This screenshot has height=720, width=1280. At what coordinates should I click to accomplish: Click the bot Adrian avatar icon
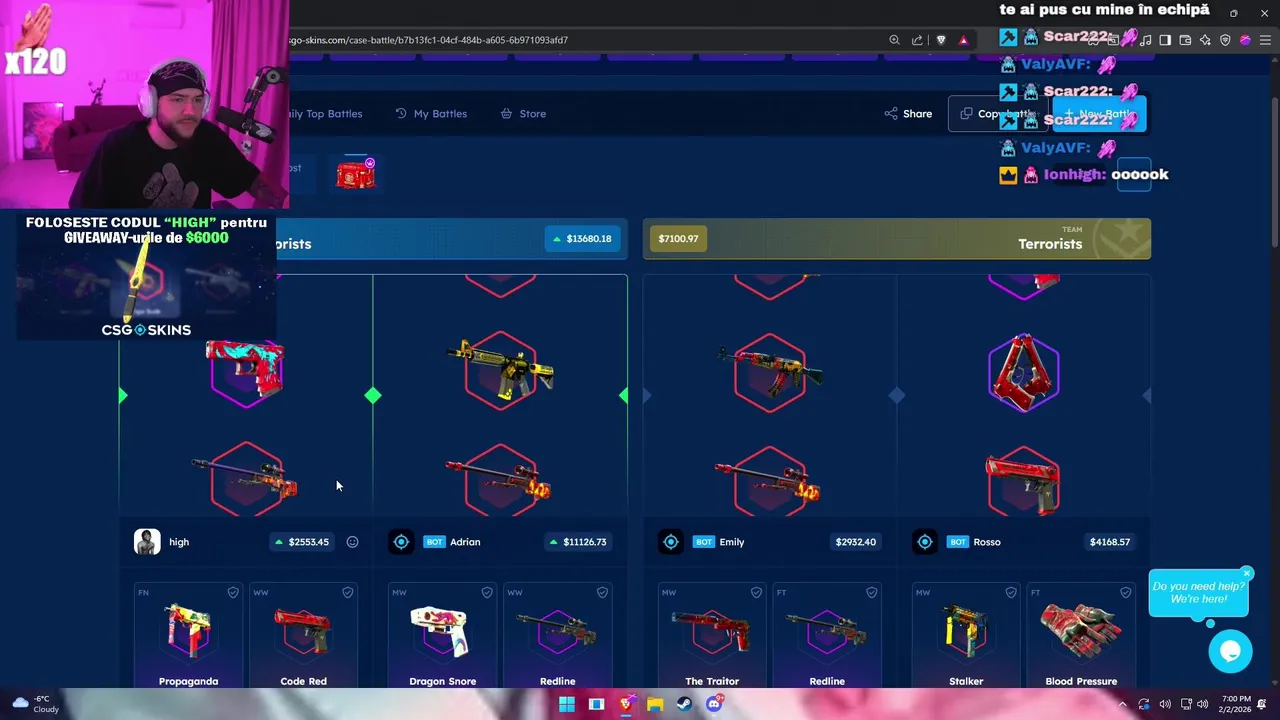pyautogui.click(x=401, y=542)
